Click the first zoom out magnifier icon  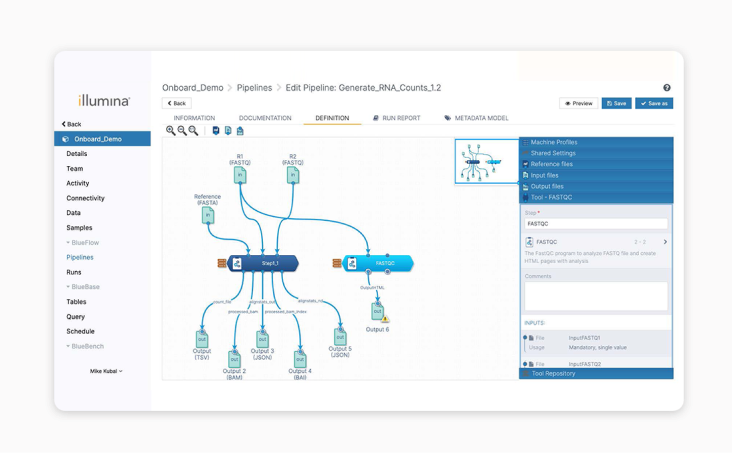(182, 131)
